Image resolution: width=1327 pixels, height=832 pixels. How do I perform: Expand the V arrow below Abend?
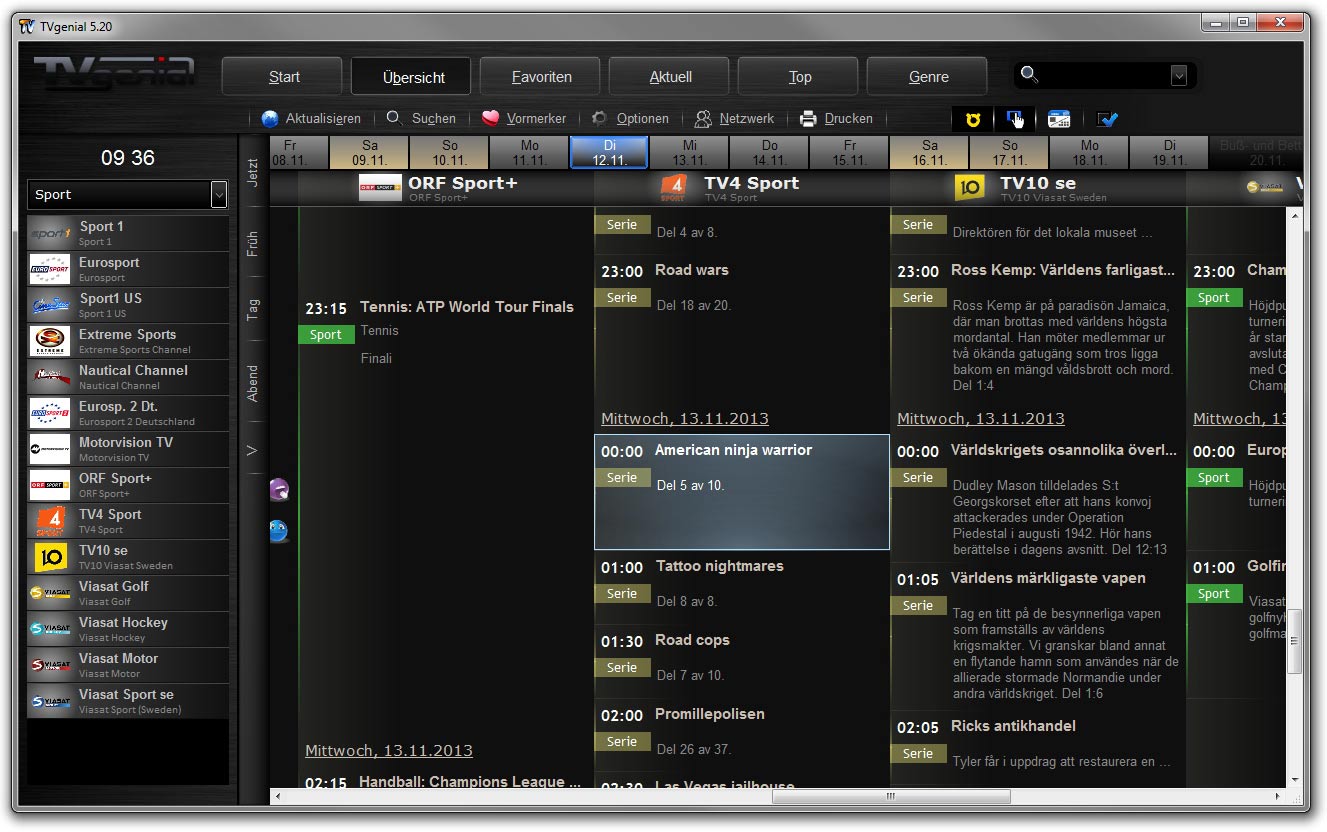(252, 451)
